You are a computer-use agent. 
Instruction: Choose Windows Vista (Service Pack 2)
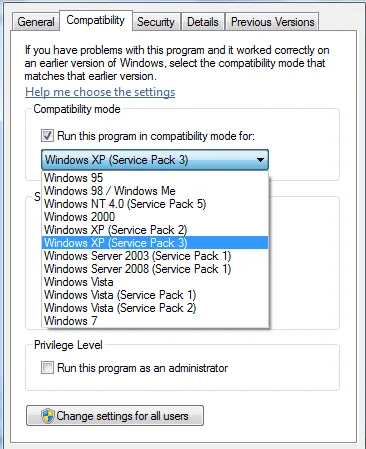pos(155,308)
